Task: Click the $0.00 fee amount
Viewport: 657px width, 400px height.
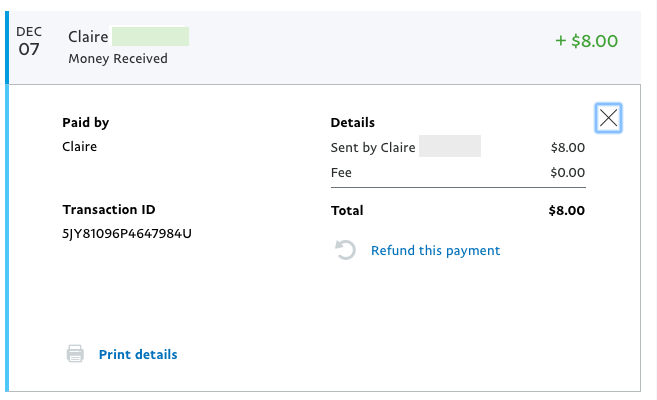Action: (x=567, y=173)
